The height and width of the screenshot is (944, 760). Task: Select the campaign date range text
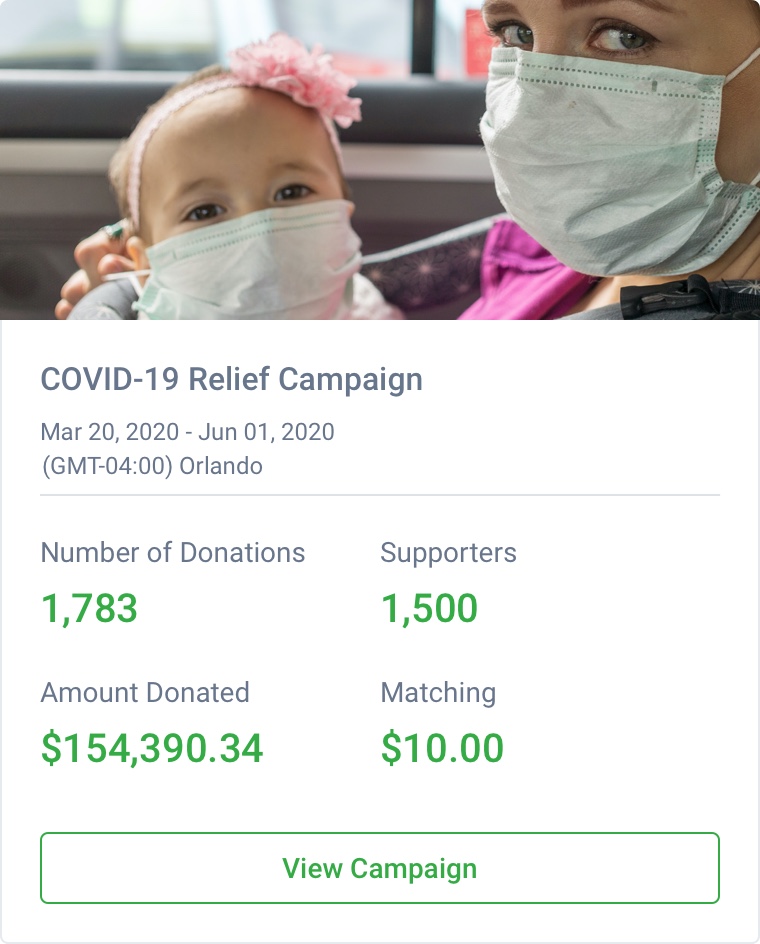point(187,432)
